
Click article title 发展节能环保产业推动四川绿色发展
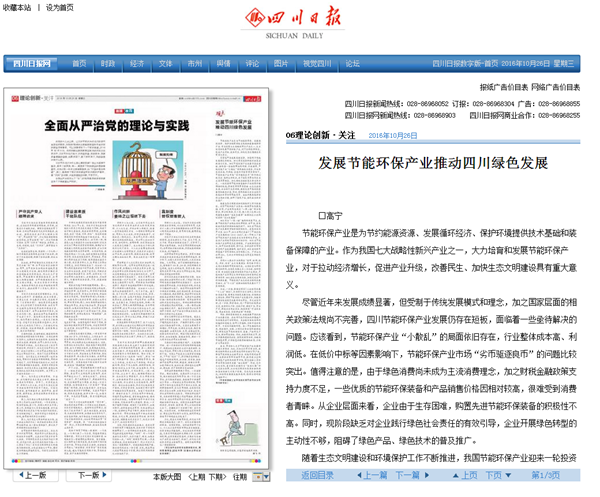pyautogui.click(x=433, y=163)
